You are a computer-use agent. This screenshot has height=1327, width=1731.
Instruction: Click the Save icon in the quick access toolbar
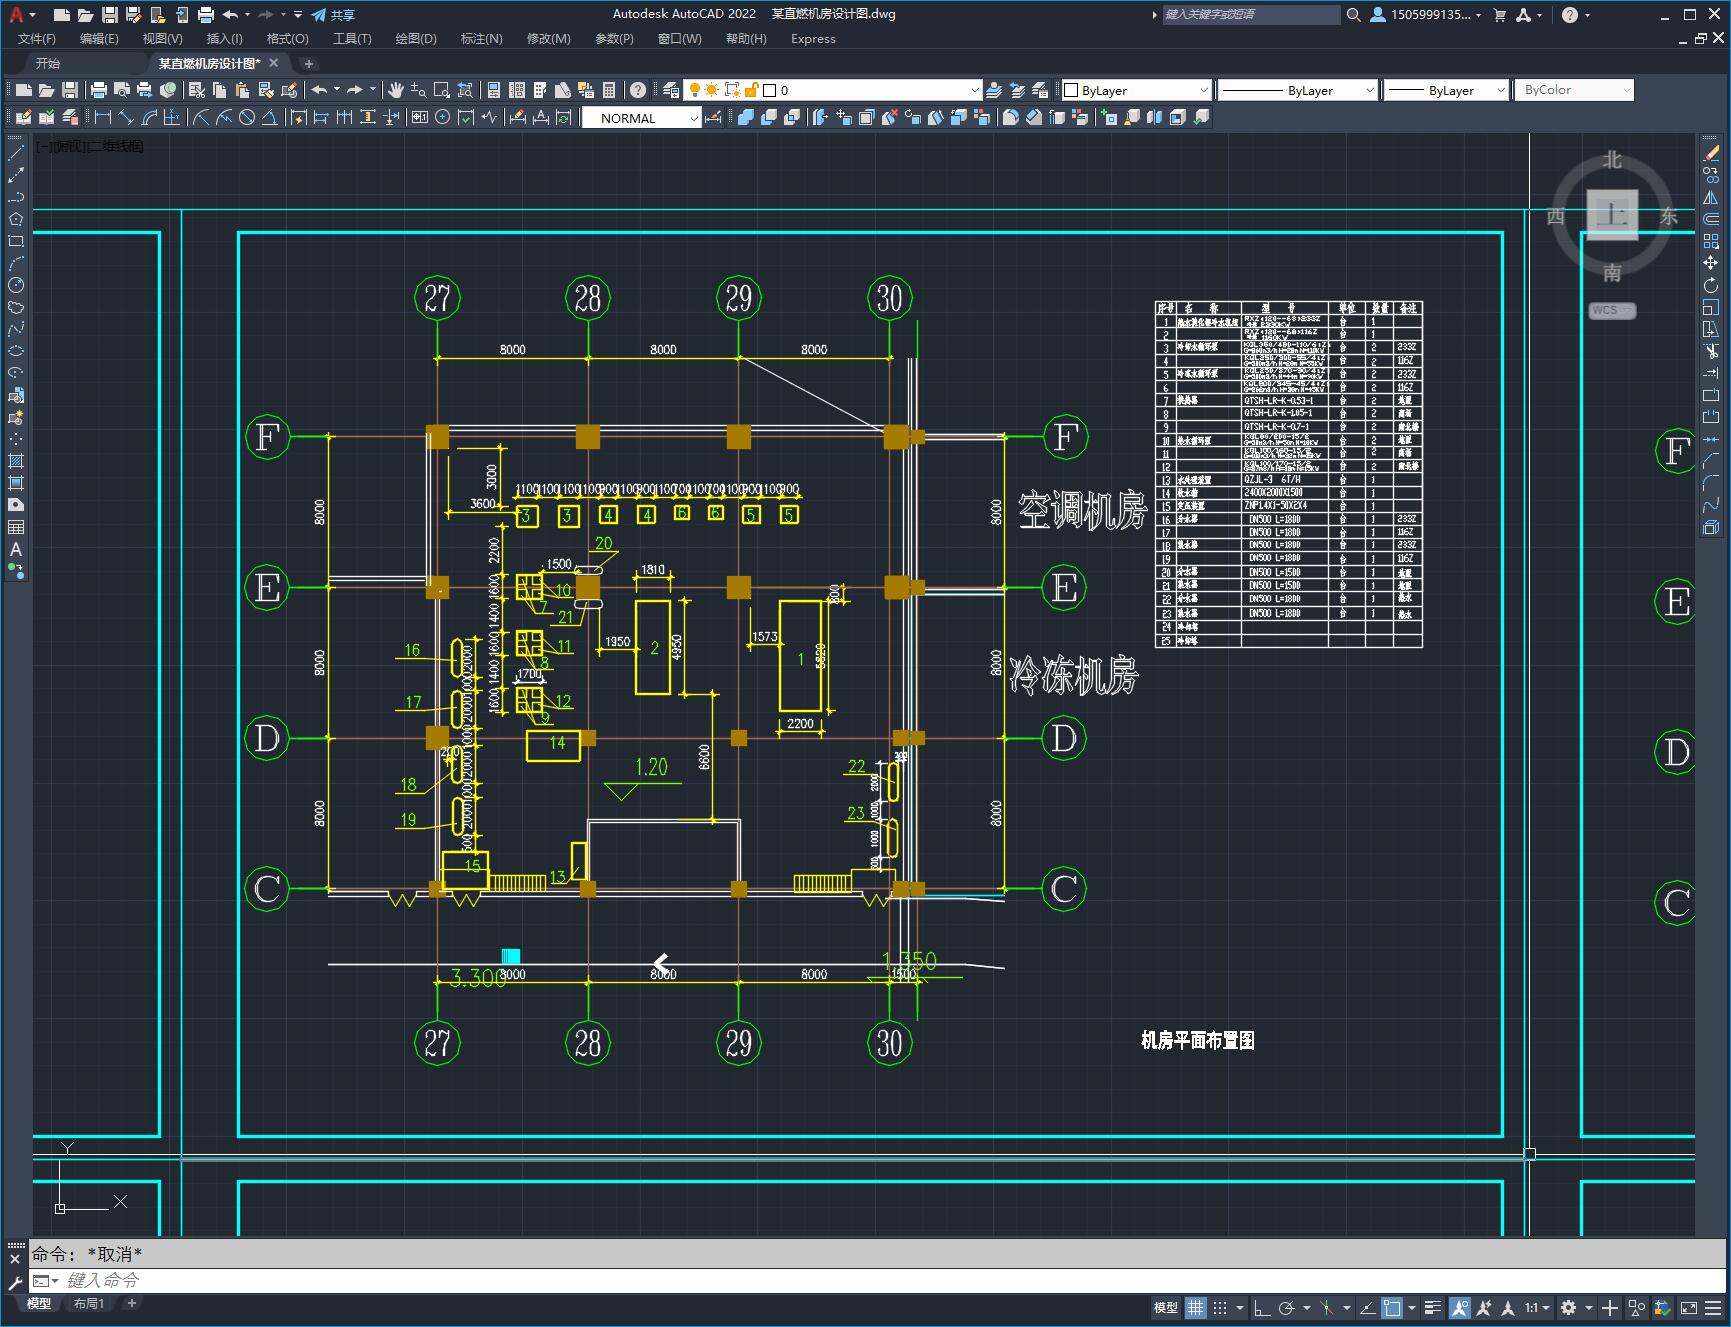pos(110,14)
